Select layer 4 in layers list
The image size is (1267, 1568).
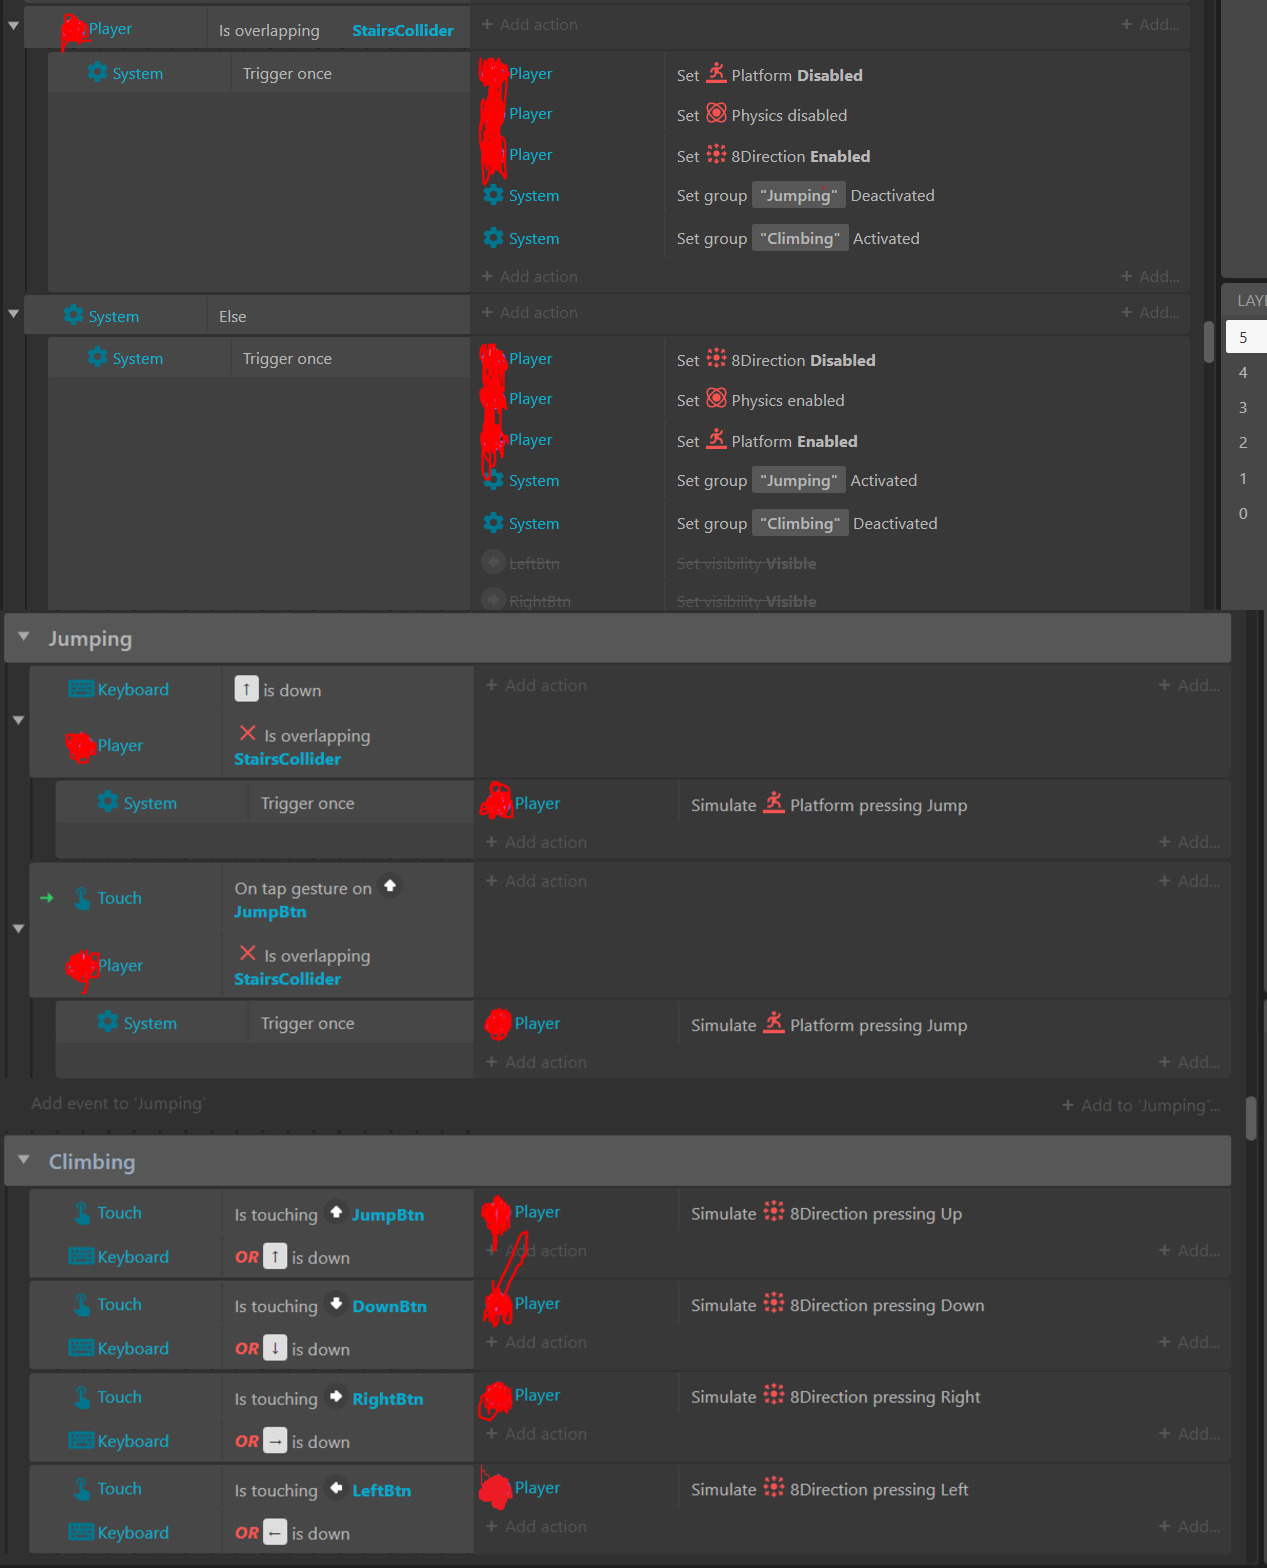[1246, 372]
